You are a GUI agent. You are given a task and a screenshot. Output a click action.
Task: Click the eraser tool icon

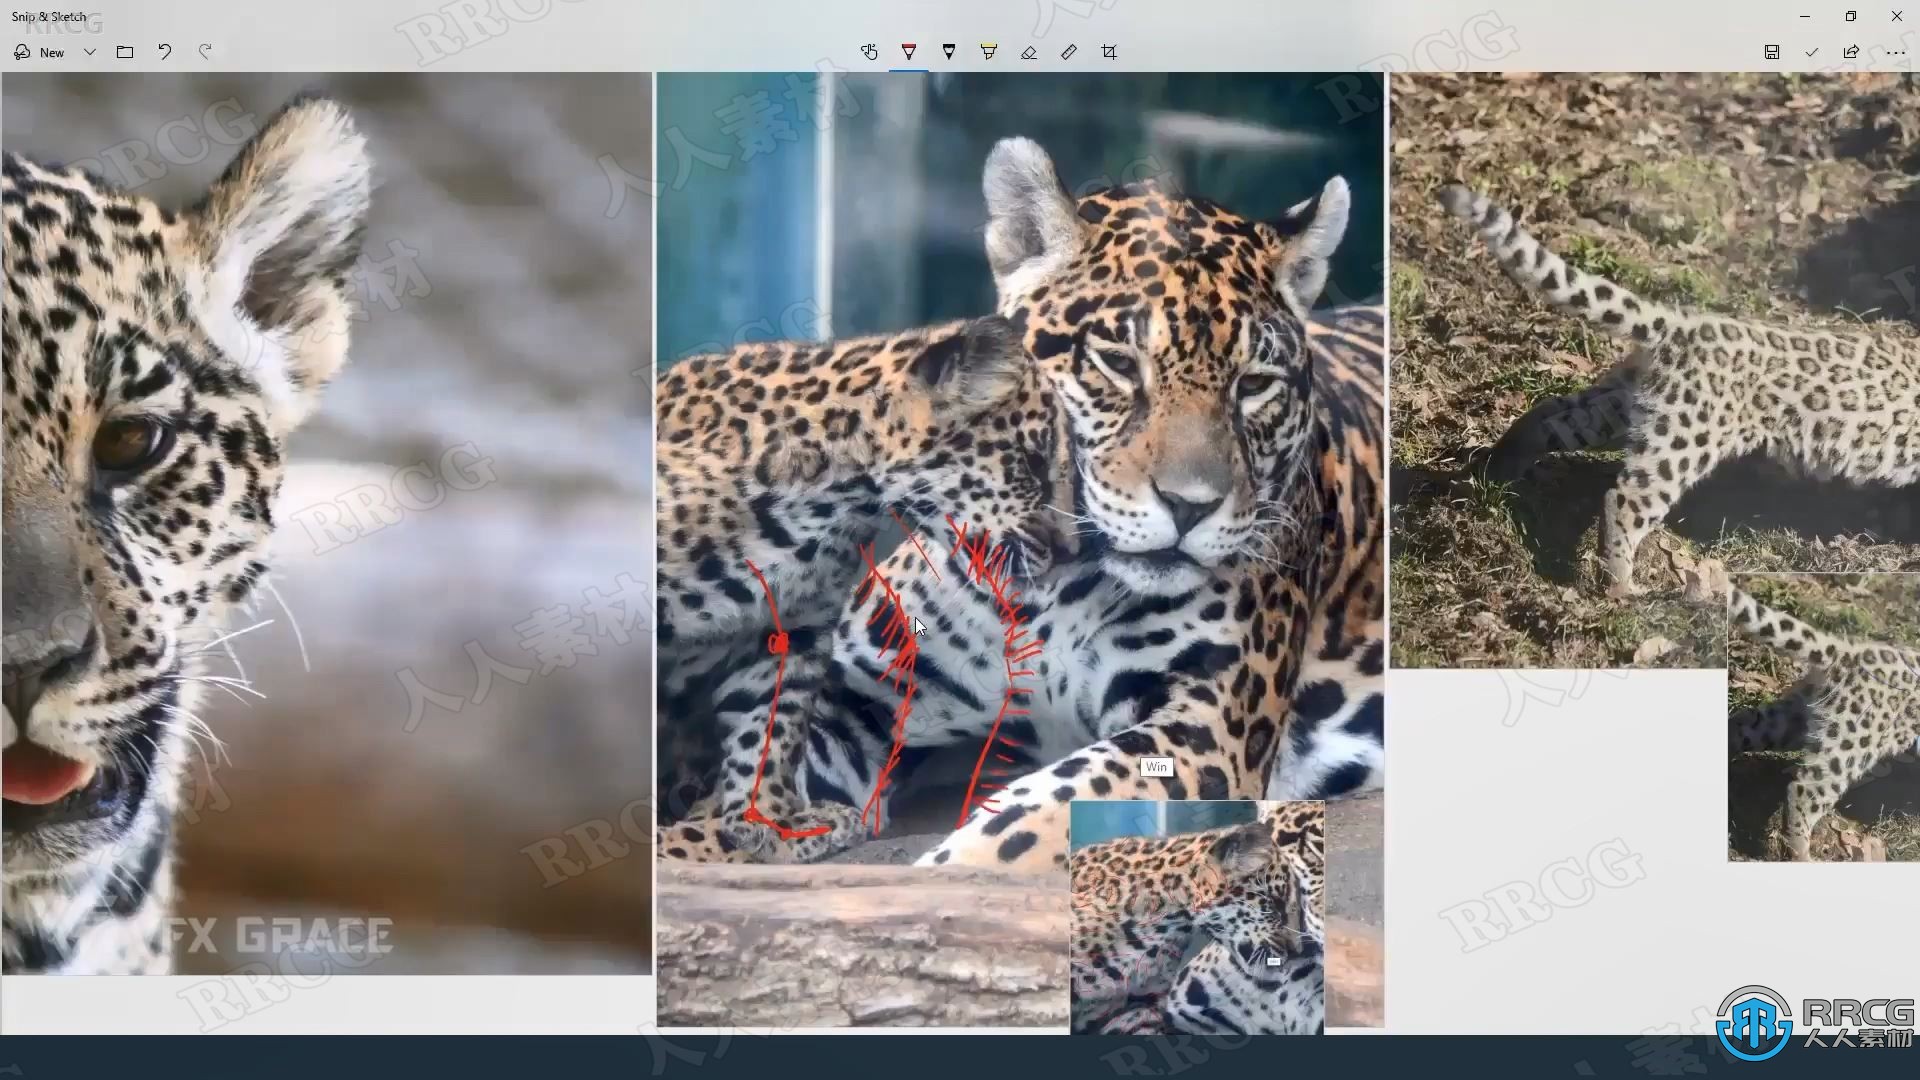pyautogui.click(x=1030, y=51)
